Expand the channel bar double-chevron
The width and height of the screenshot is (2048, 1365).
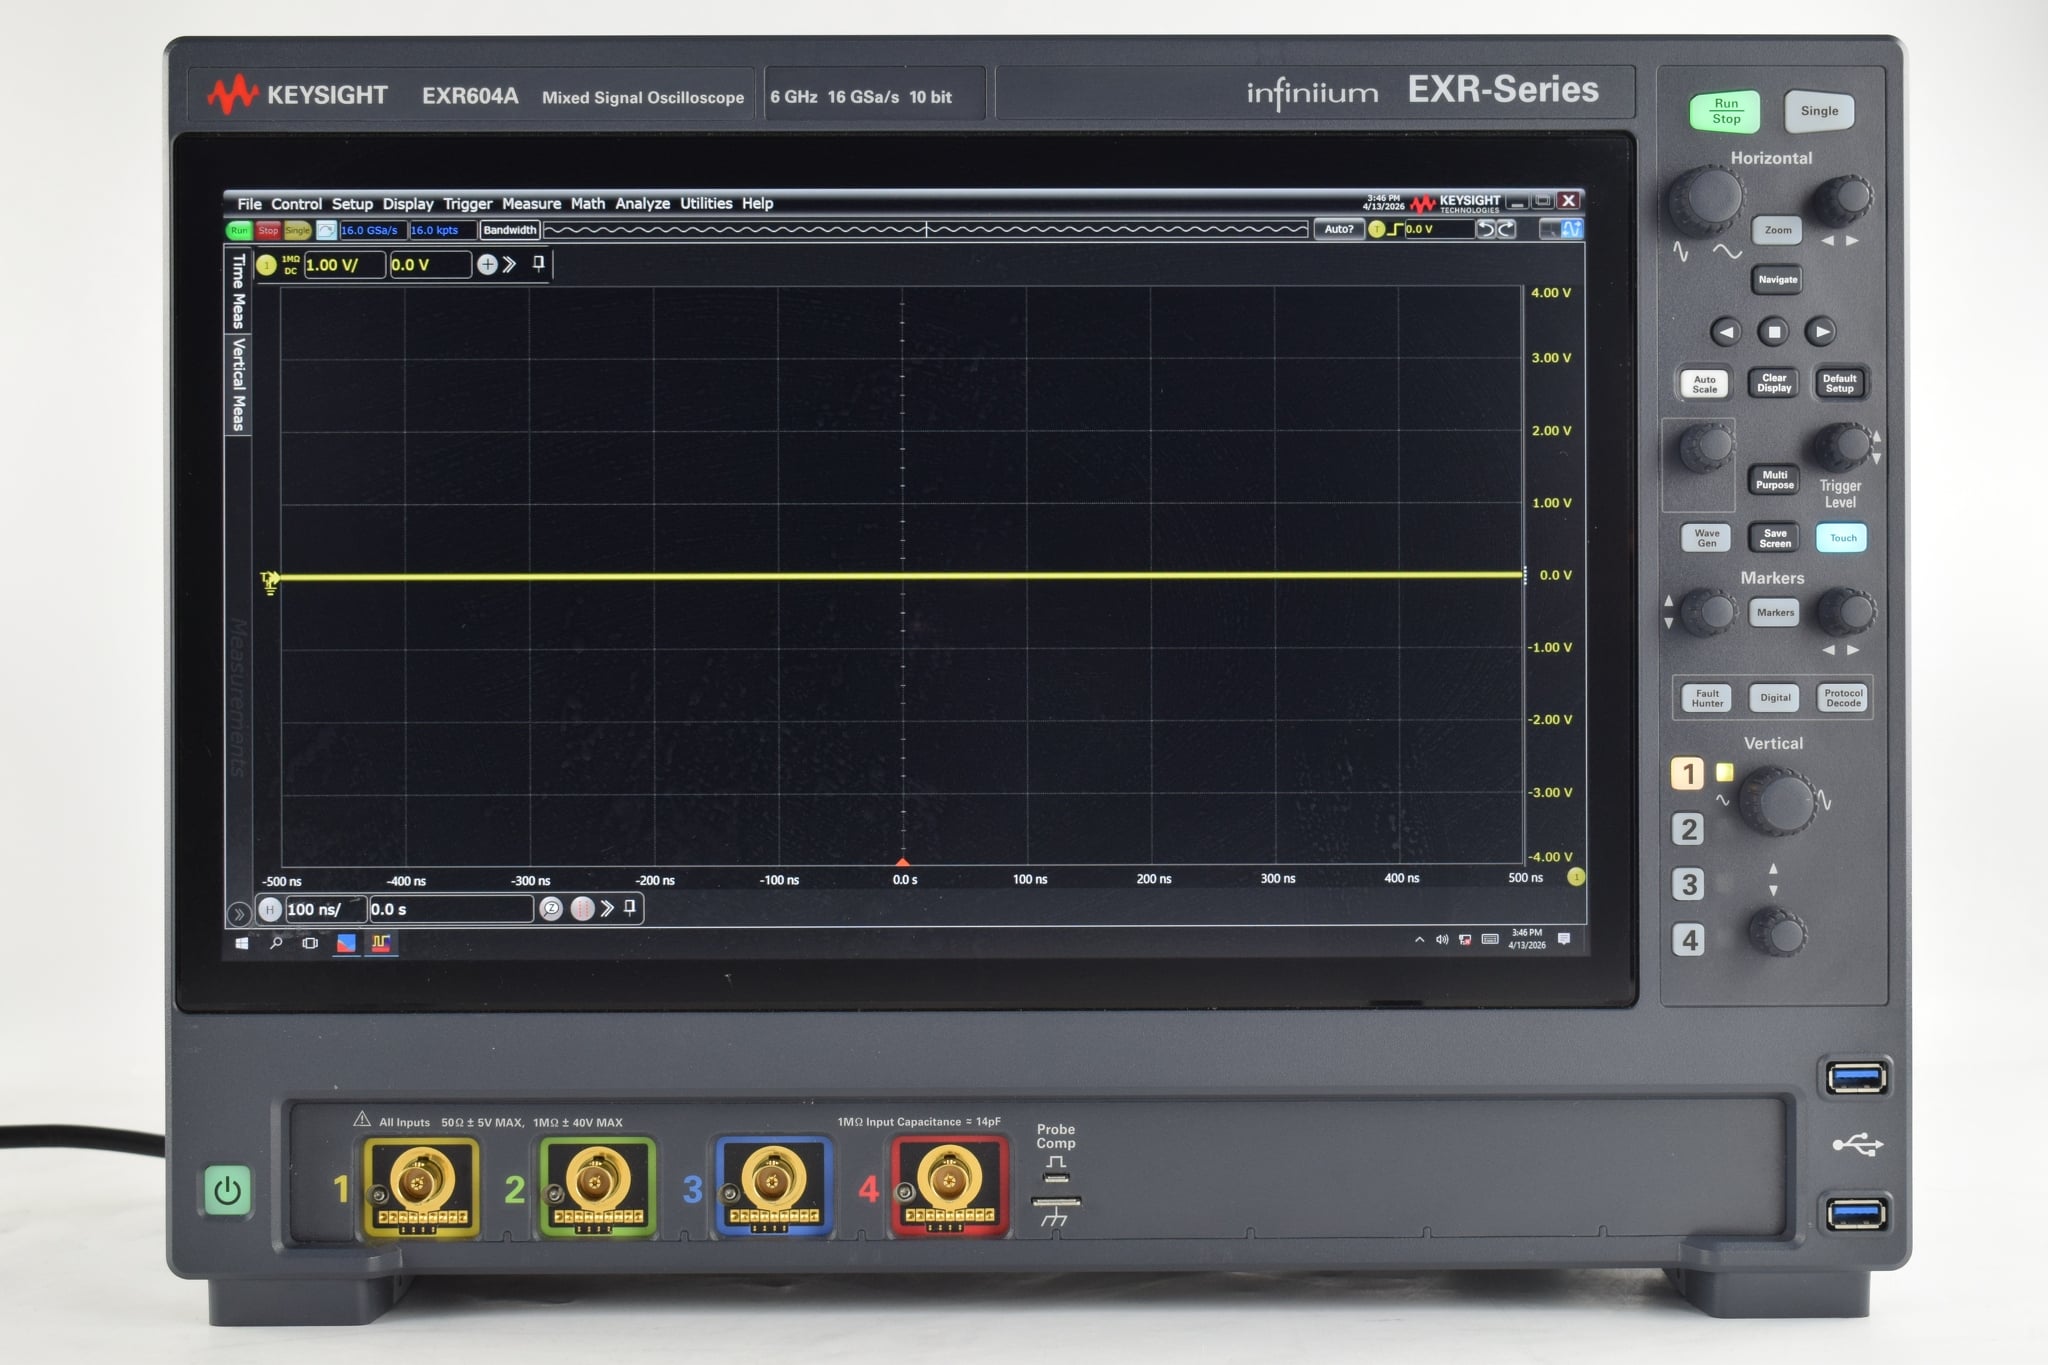tap(510, 264)
